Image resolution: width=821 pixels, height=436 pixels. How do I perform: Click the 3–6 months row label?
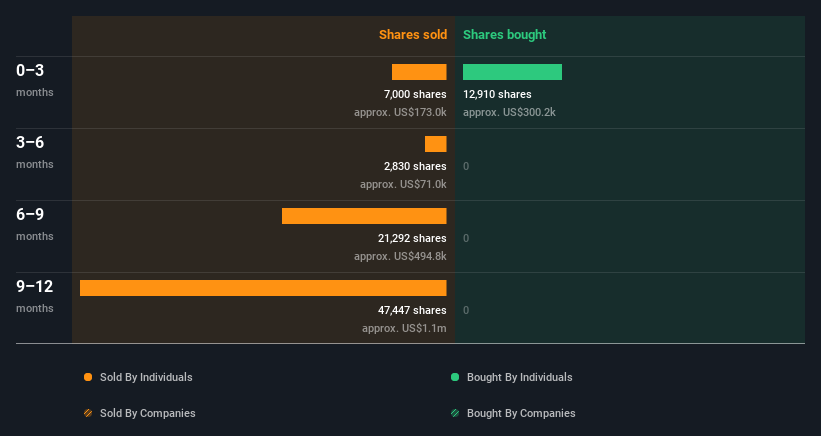35,152
